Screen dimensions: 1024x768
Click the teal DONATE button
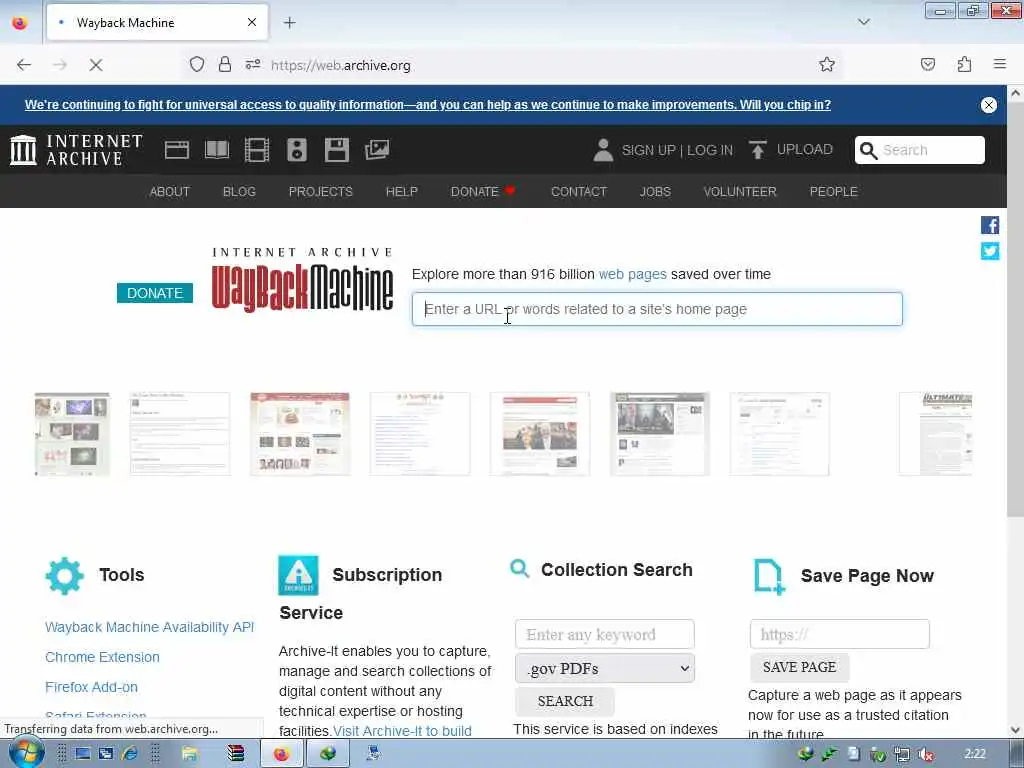point(155,293)
